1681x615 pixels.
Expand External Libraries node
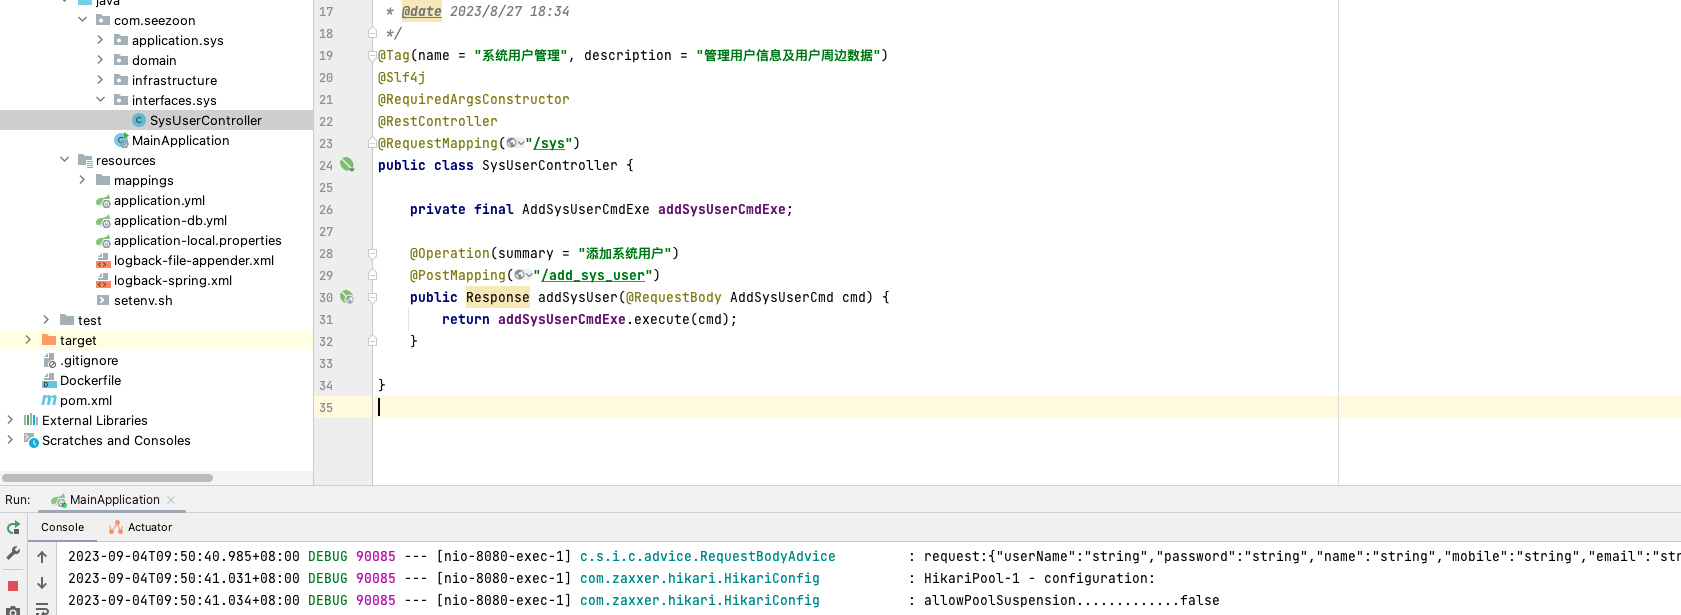[x=10, y=420]
